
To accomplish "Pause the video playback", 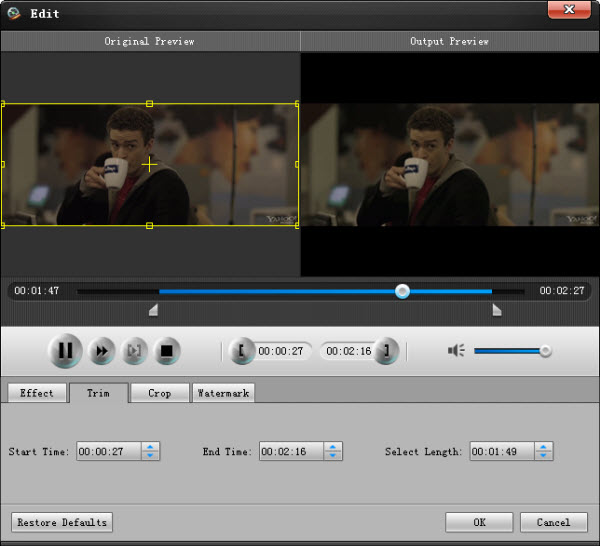I will click(x=65, y=351).
